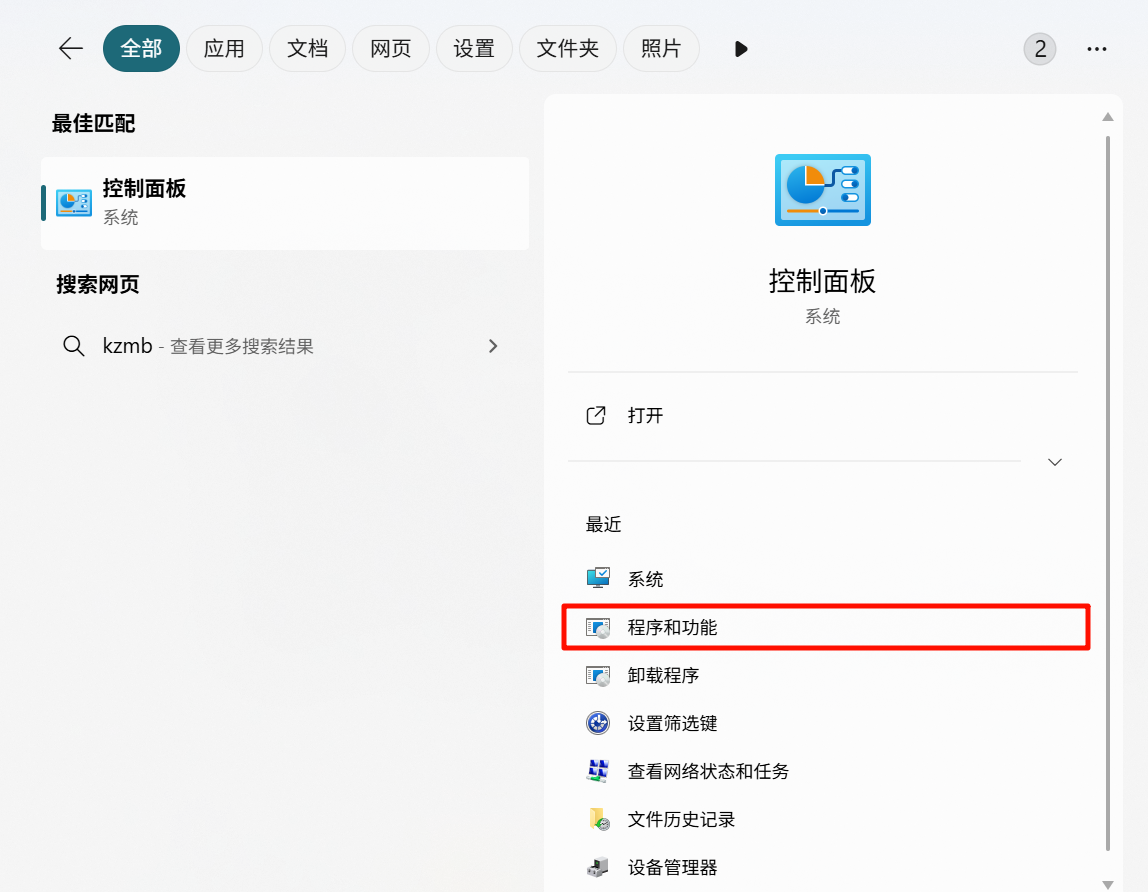The height and width of the screenshot is (892, 1148).
Task: Click the badge showing number 2
Action: pos(1040,48)
